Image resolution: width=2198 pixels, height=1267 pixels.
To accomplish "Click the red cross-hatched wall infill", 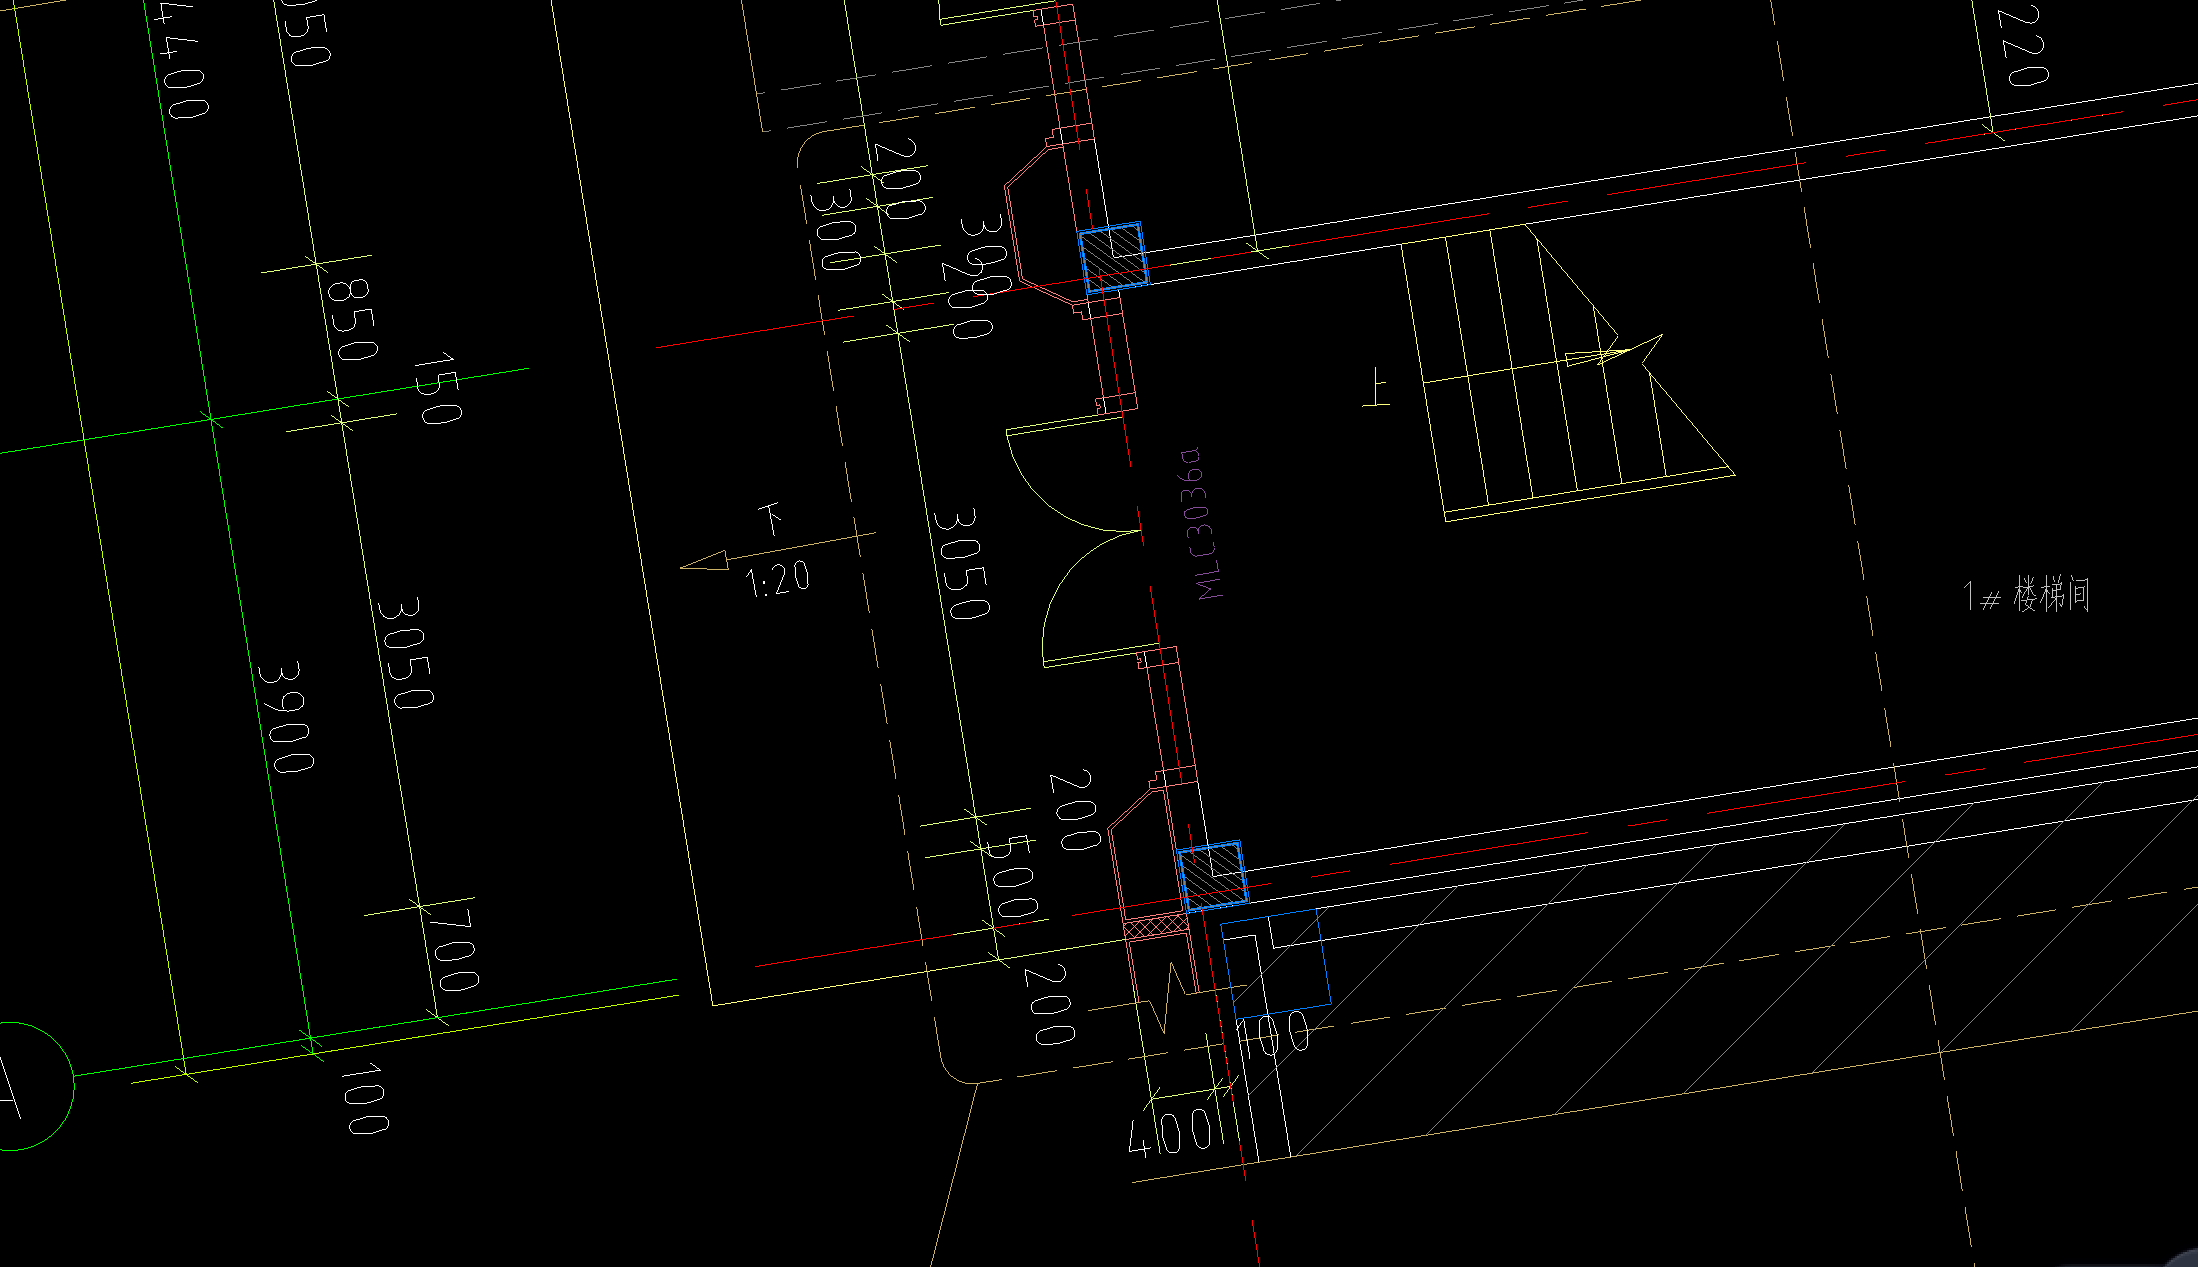I will (x=1157, y=926).
